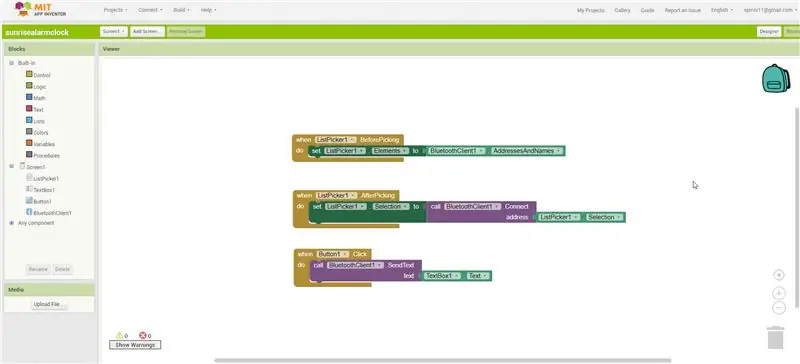800x364 pixels.
Task: Zoom out with the minus icon
Action: coord(779,307)
